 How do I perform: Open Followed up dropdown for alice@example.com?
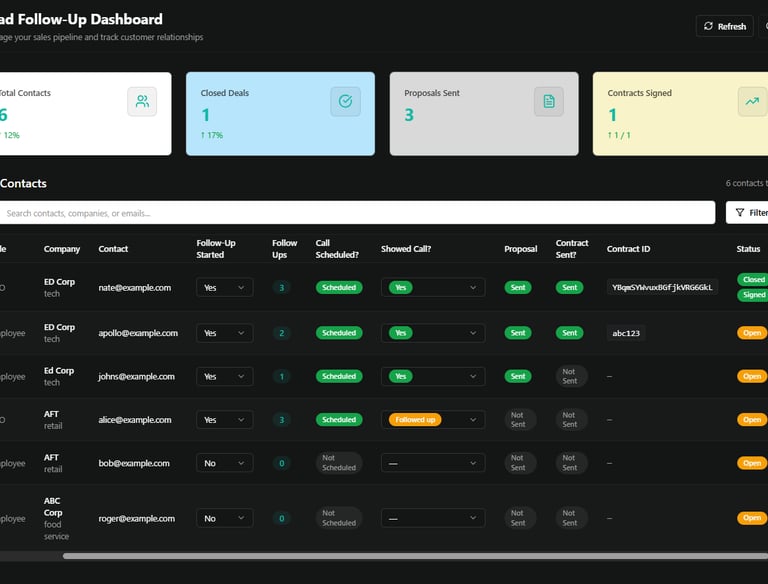pos(433,420)
